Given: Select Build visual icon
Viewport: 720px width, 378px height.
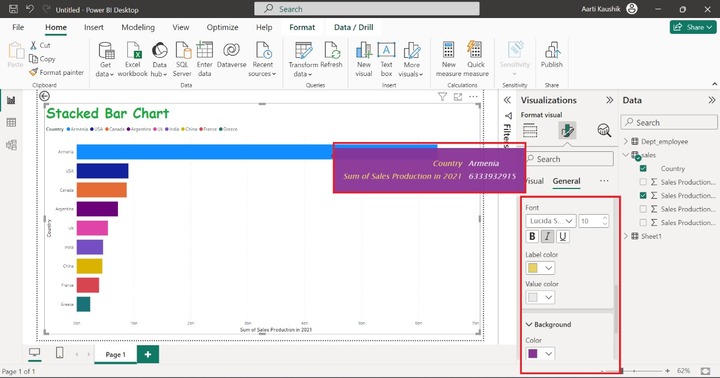Looking at the screenshot, I should (x=530, y=131).
